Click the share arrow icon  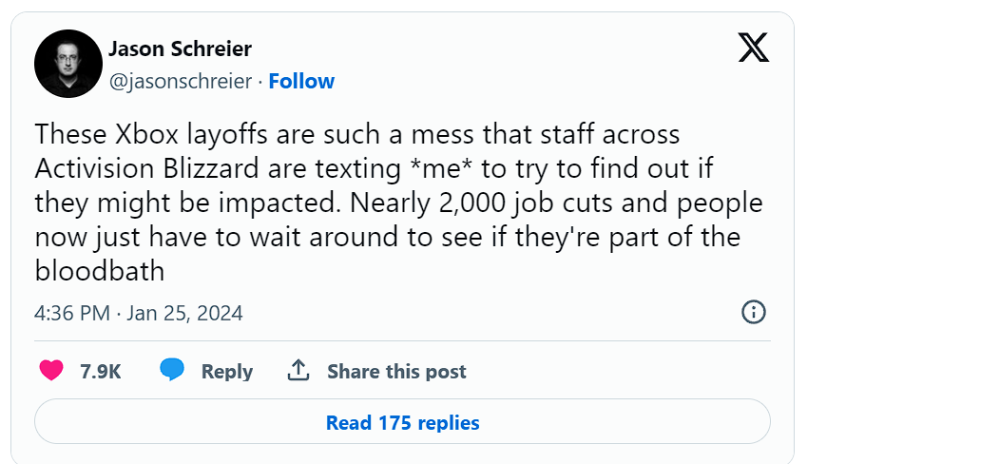298,371
